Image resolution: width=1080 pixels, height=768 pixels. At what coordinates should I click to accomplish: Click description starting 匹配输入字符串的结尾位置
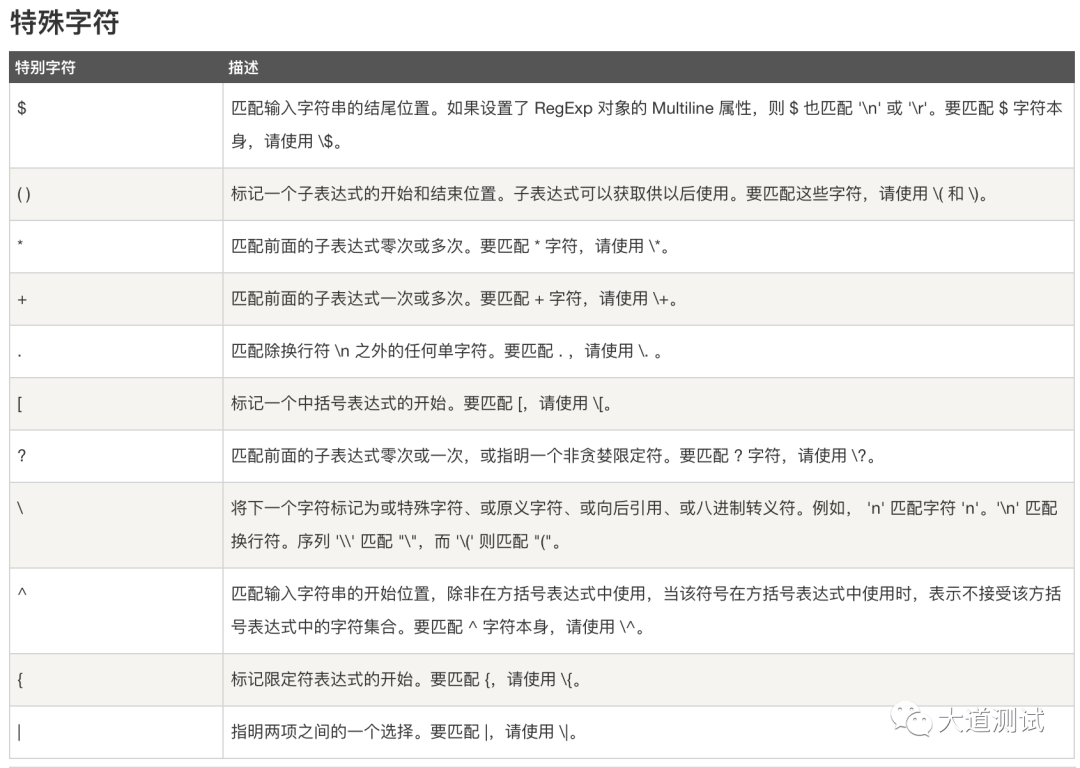tap(647, 125)
